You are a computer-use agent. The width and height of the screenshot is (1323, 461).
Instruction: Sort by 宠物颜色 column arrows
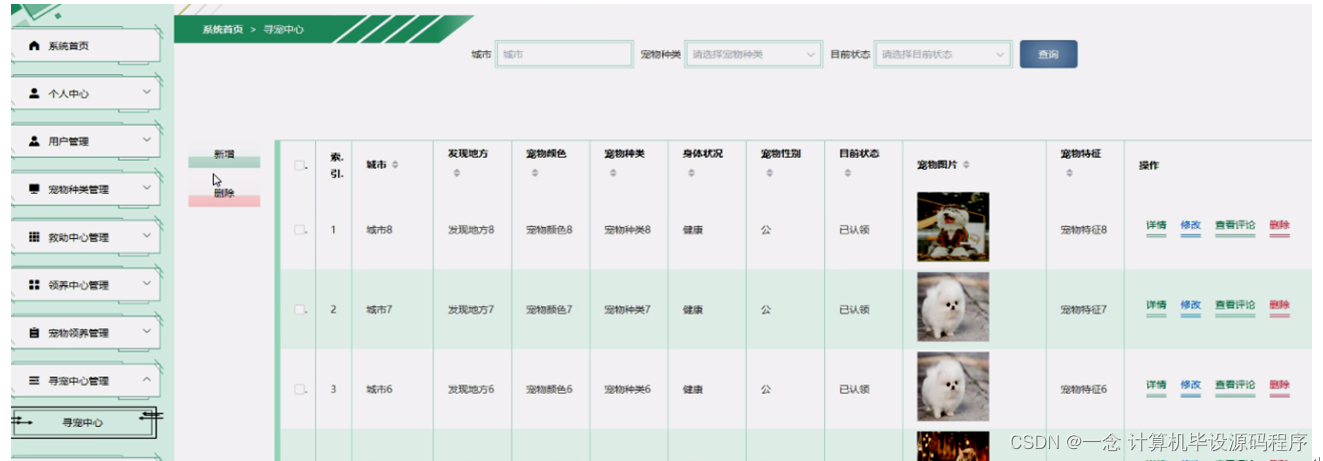pyautogui.click(x=535, y=174)
